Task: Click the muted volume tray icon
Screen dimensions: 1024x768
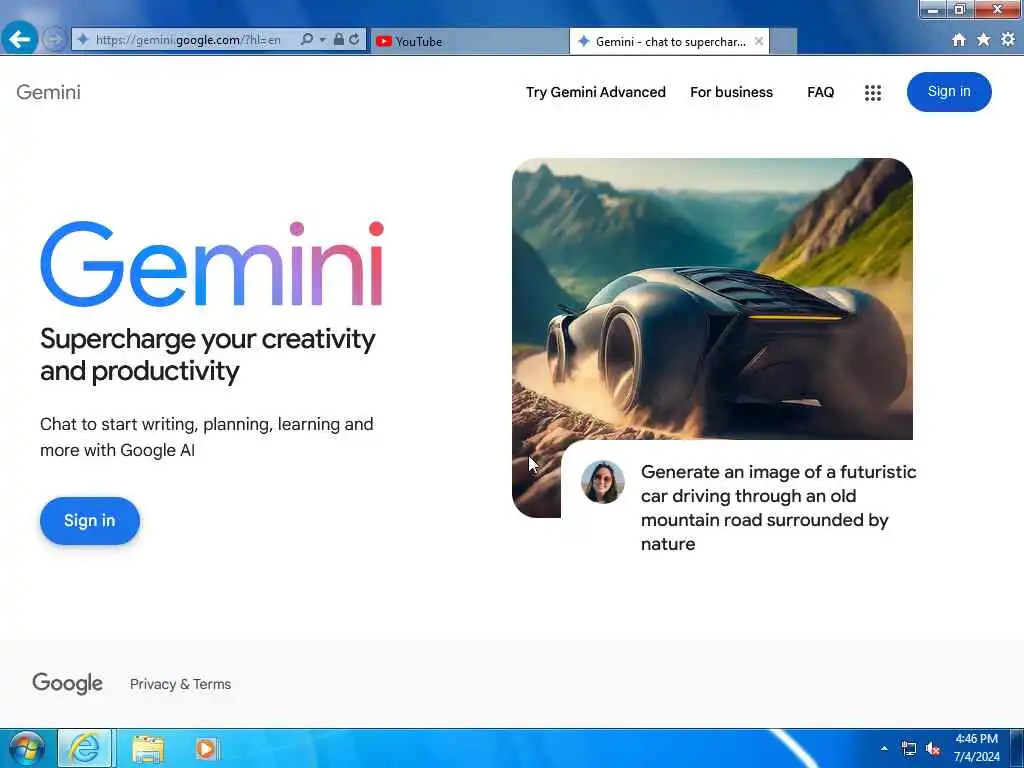Action: (933, 748)
